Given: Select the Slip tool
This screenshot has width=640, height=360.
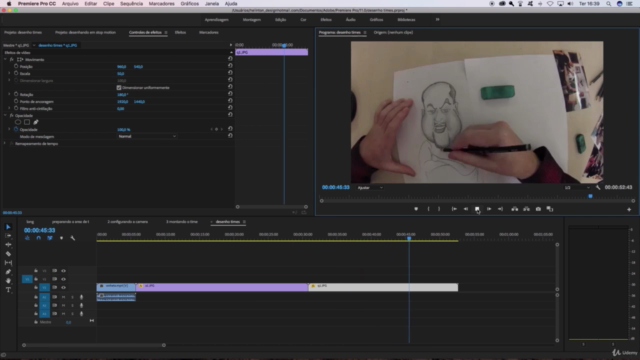Looking at the screenshot, I should pyautogui.click(x=8, y=262).
